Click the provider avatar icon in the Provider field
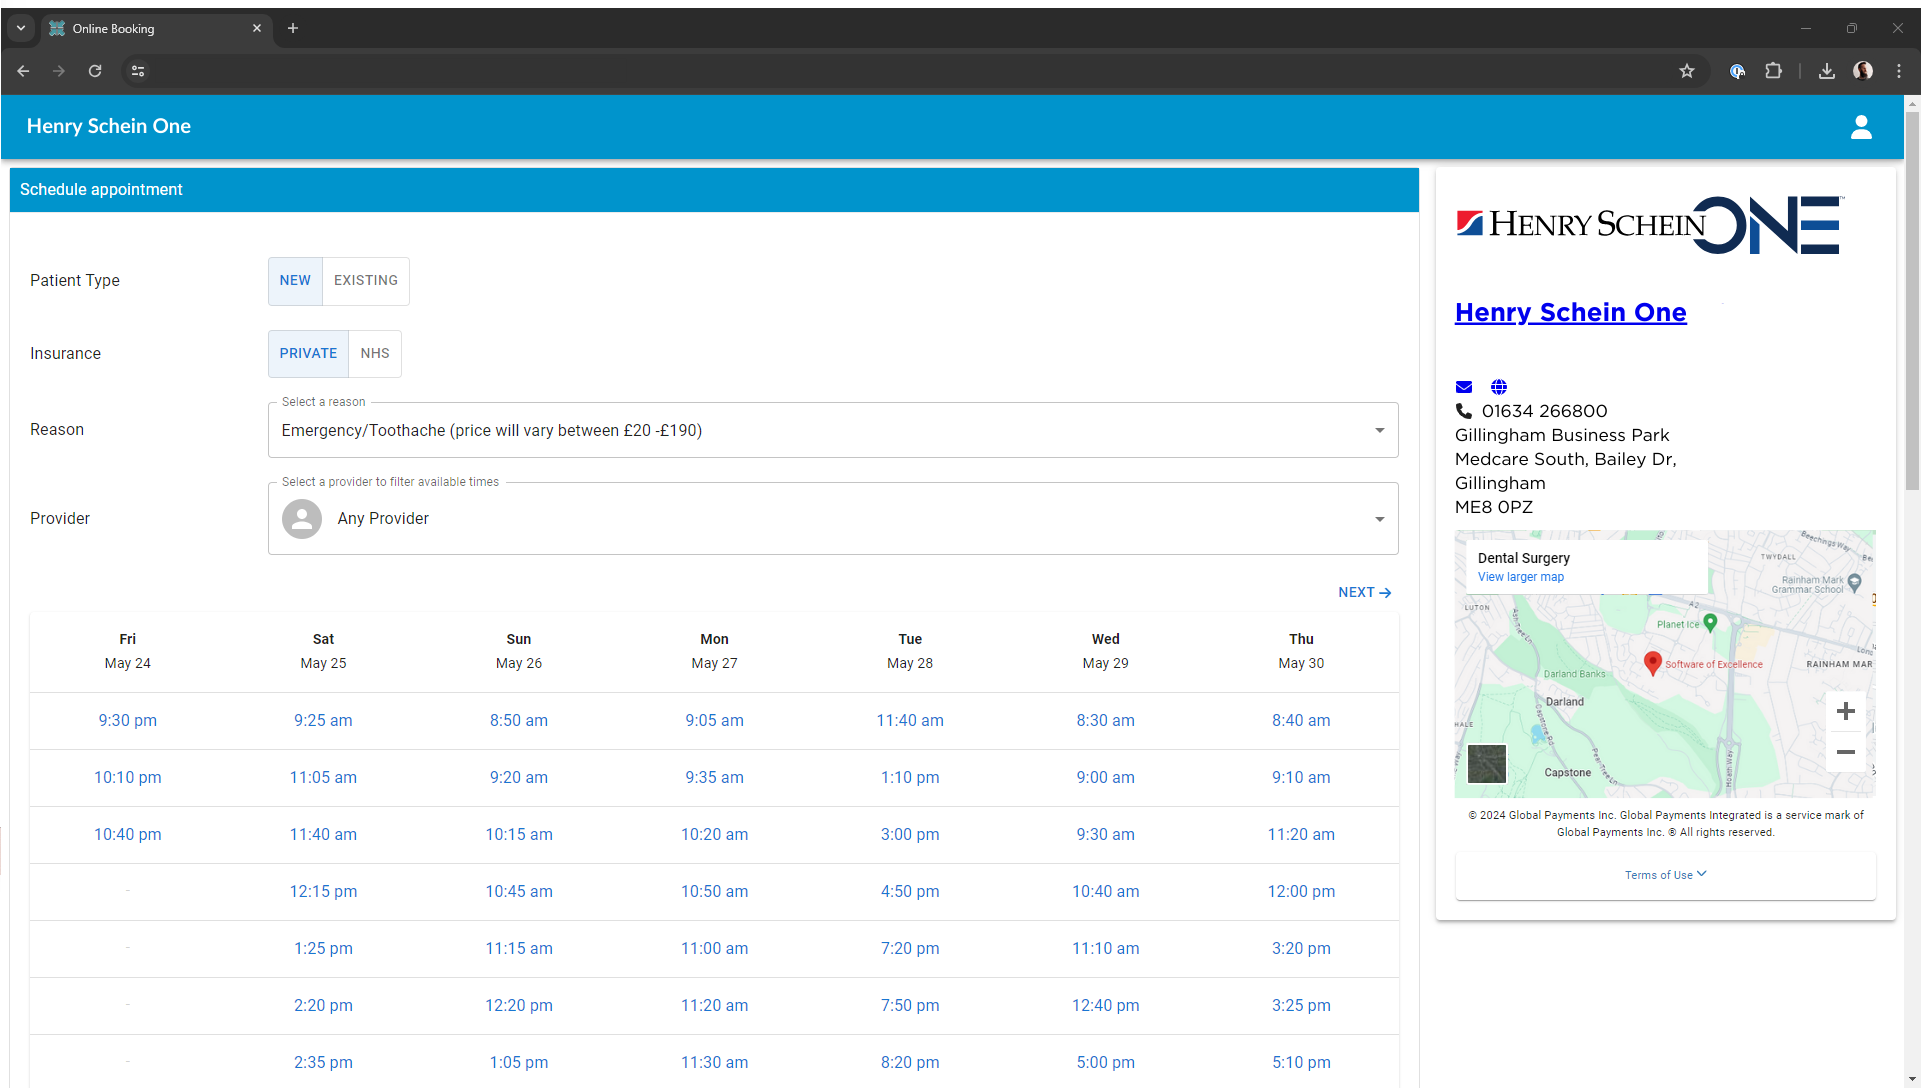The image size is (1921, 1088). (x=302, y=518)
